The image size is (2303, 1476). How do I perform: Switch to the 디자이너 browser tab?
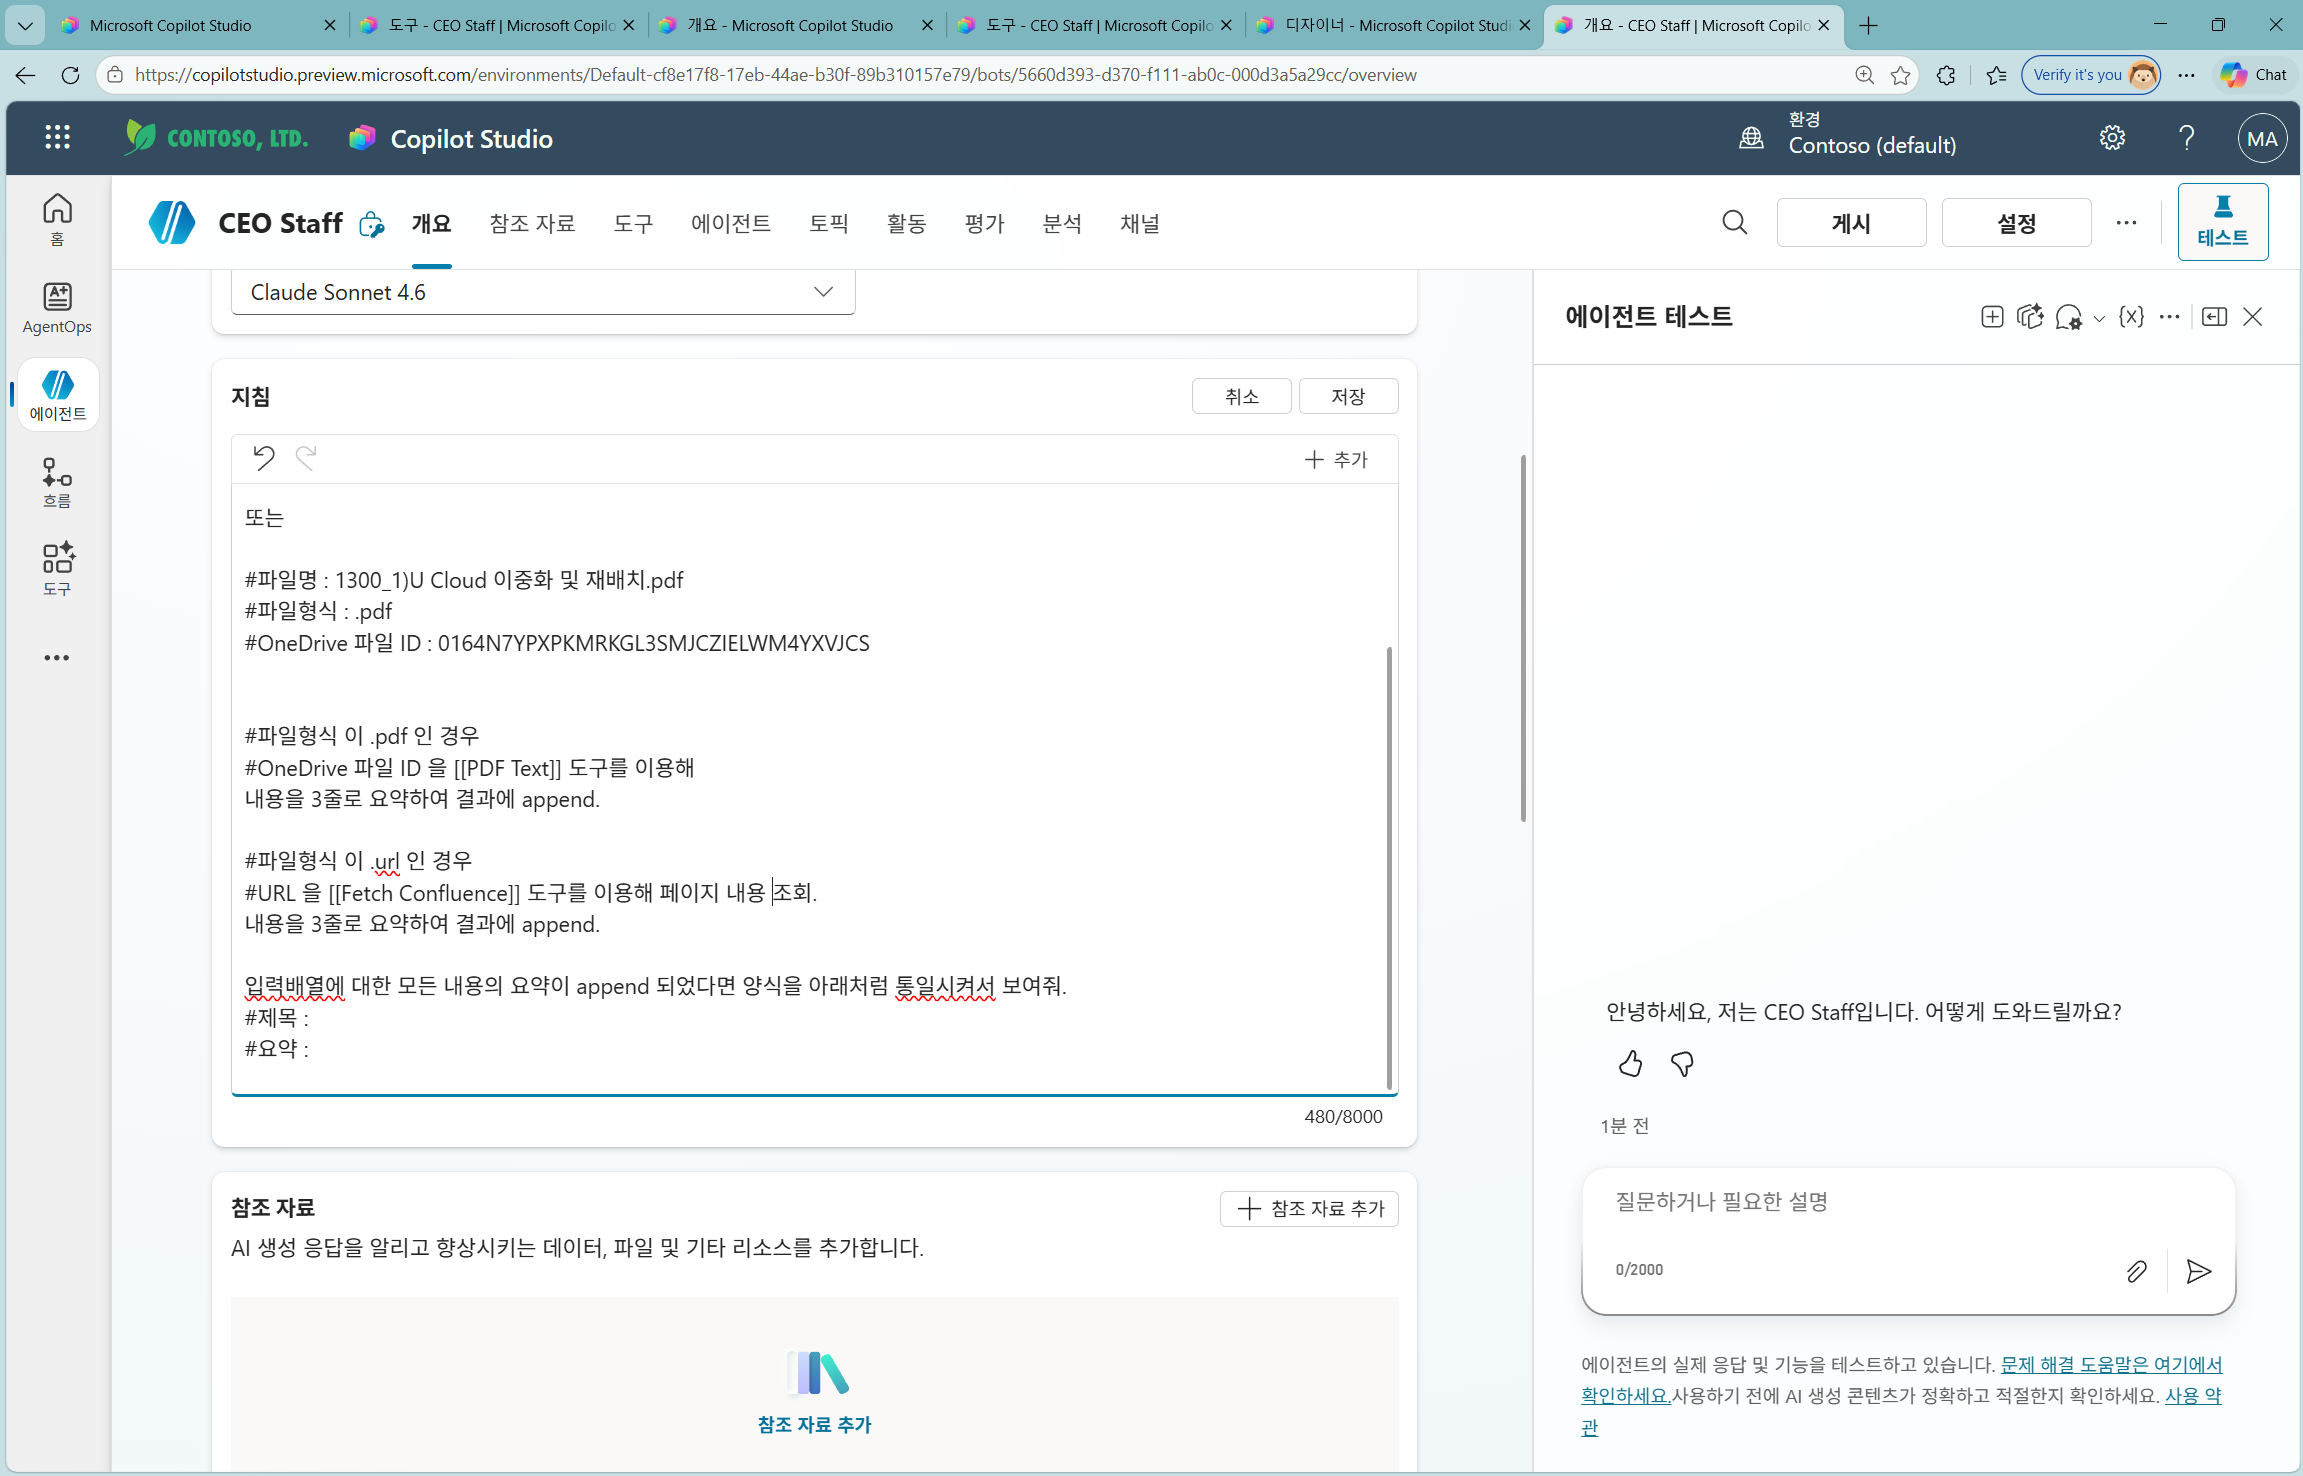click(x=1393, y=25)
